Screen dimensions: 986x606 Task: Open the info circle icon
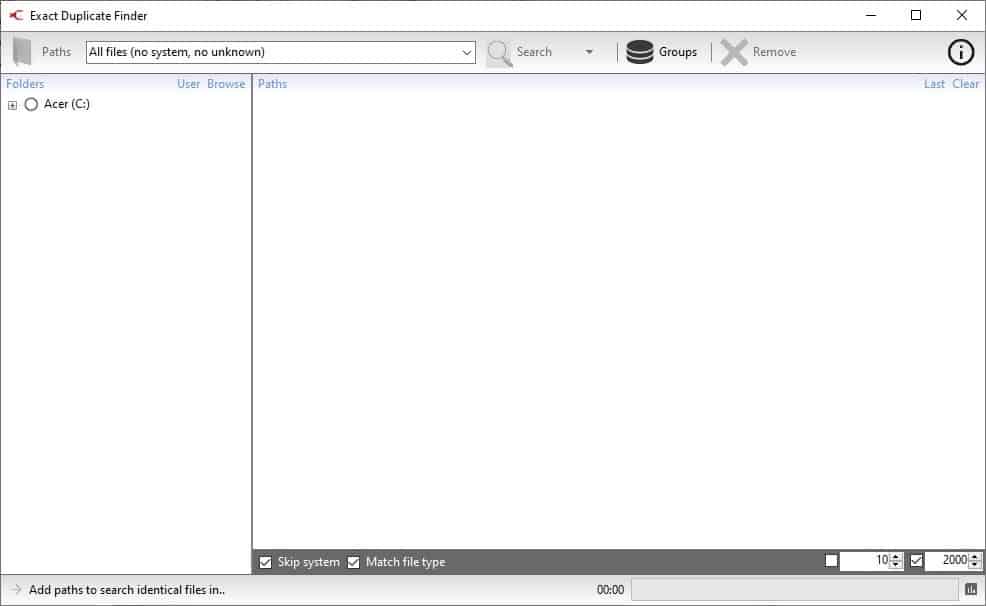point(960,52)
